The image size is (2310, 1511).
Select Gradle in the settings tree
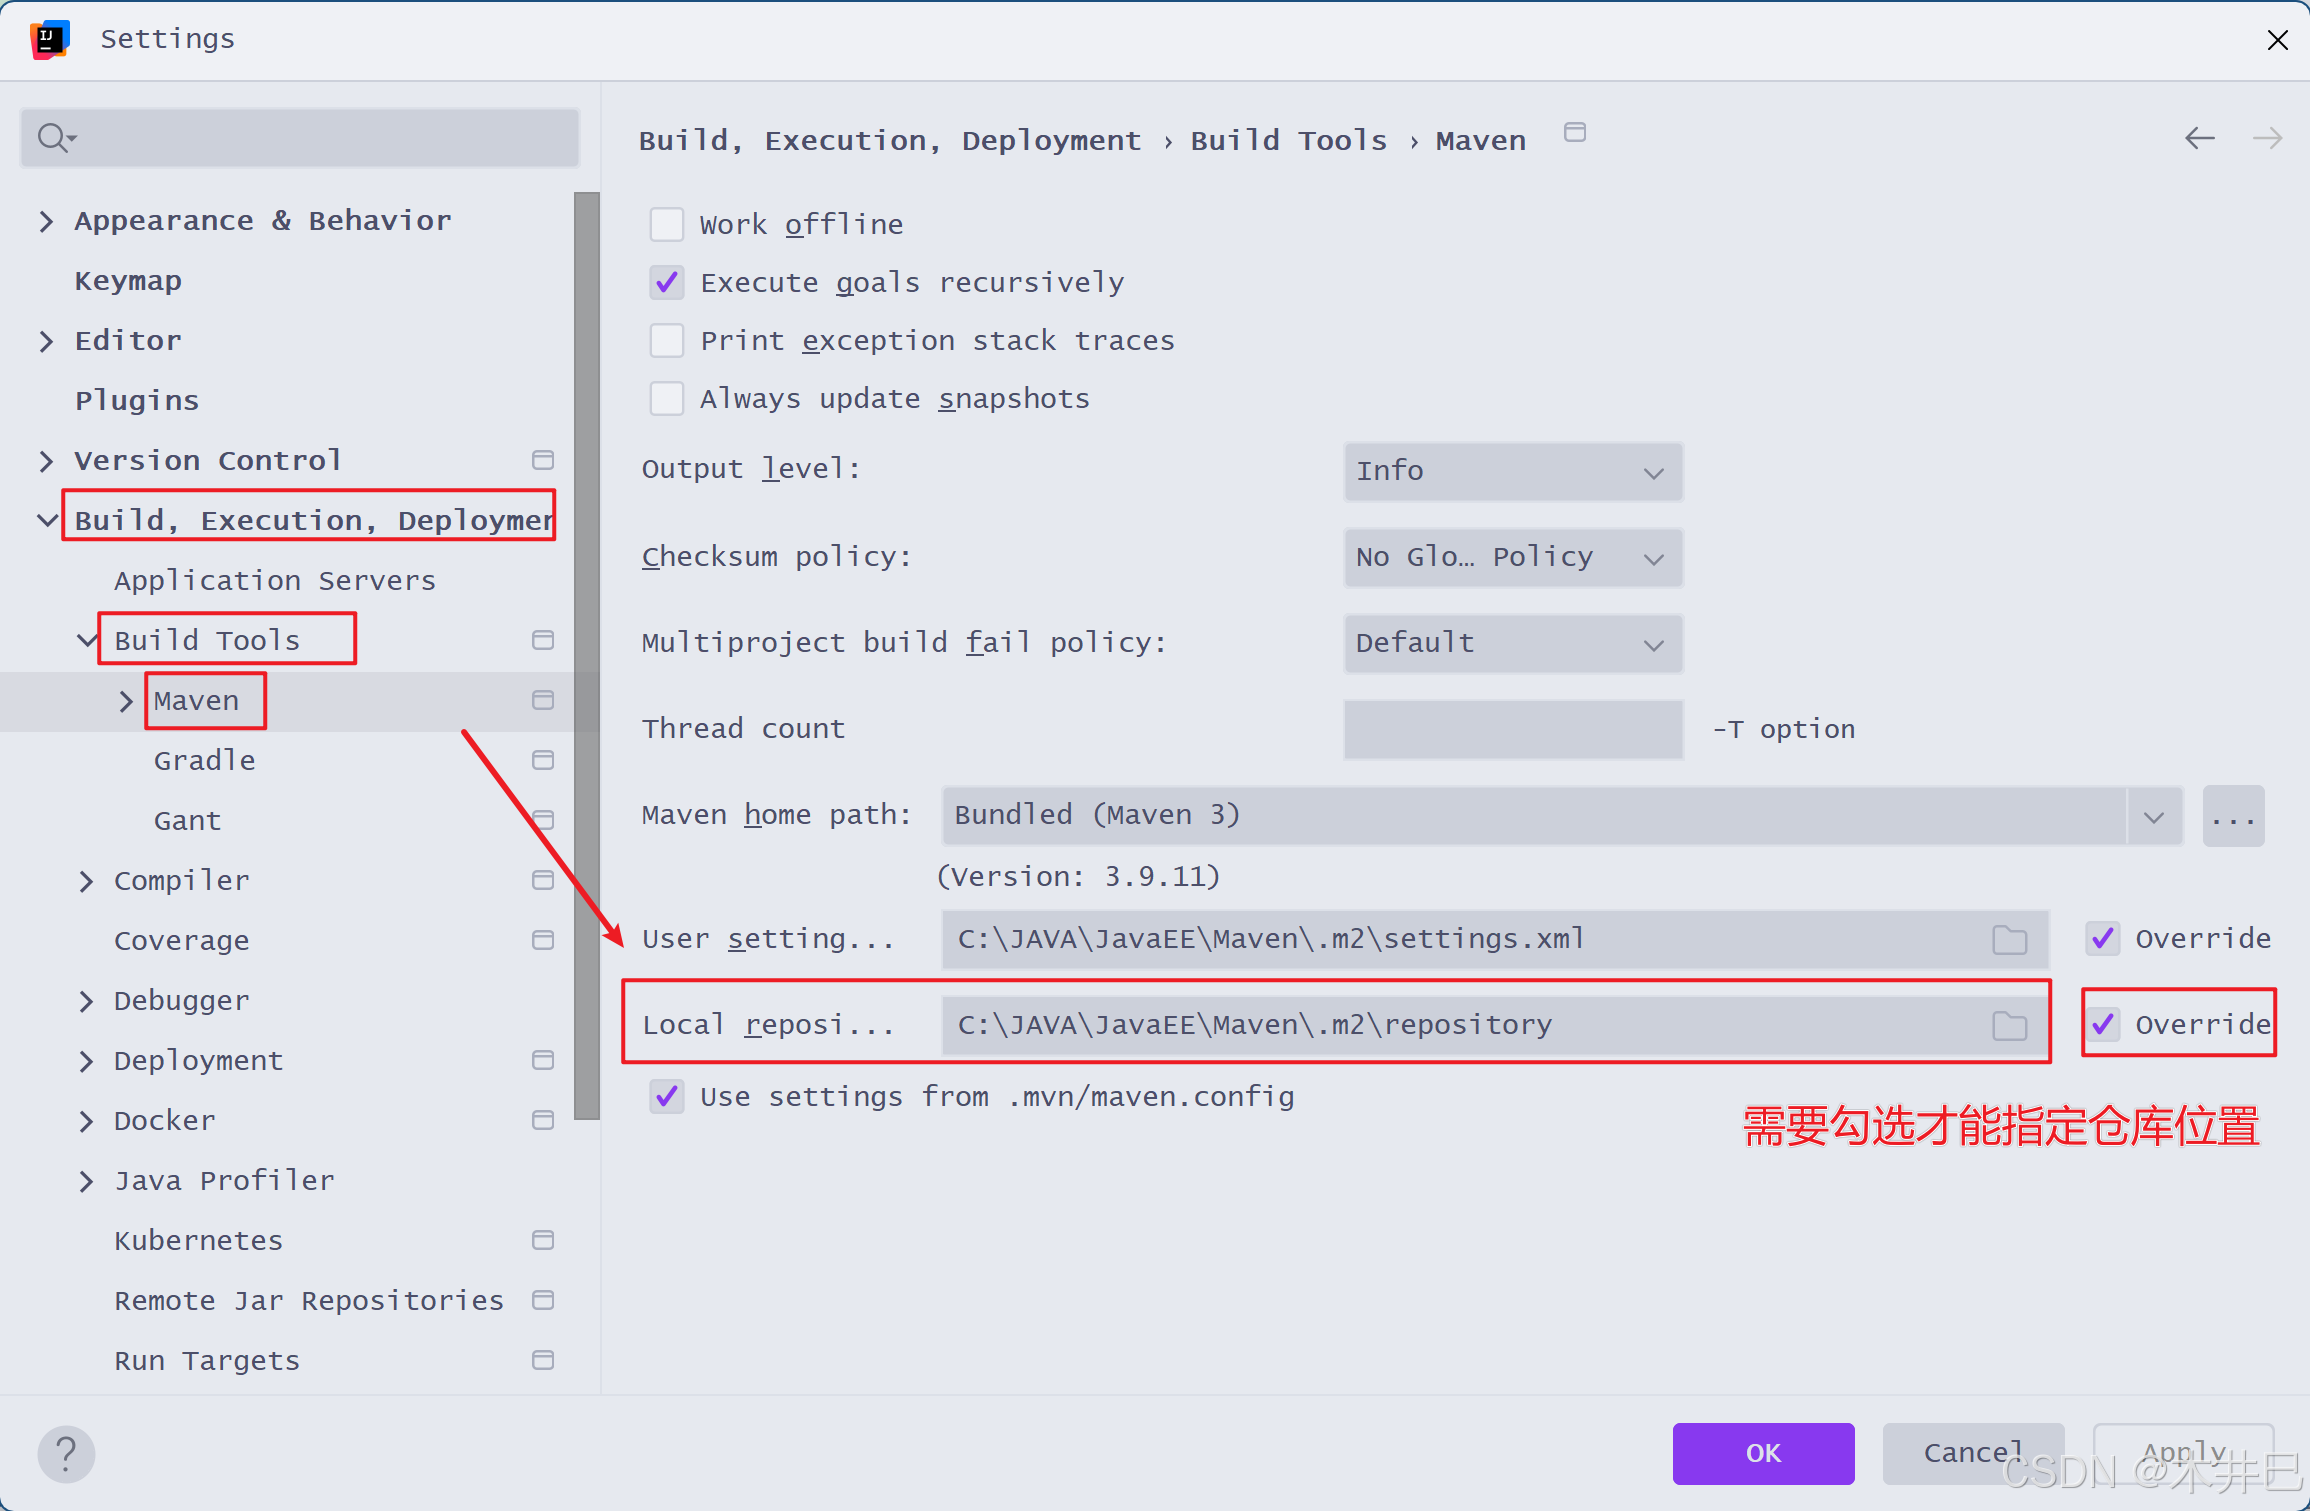(205, 761)
